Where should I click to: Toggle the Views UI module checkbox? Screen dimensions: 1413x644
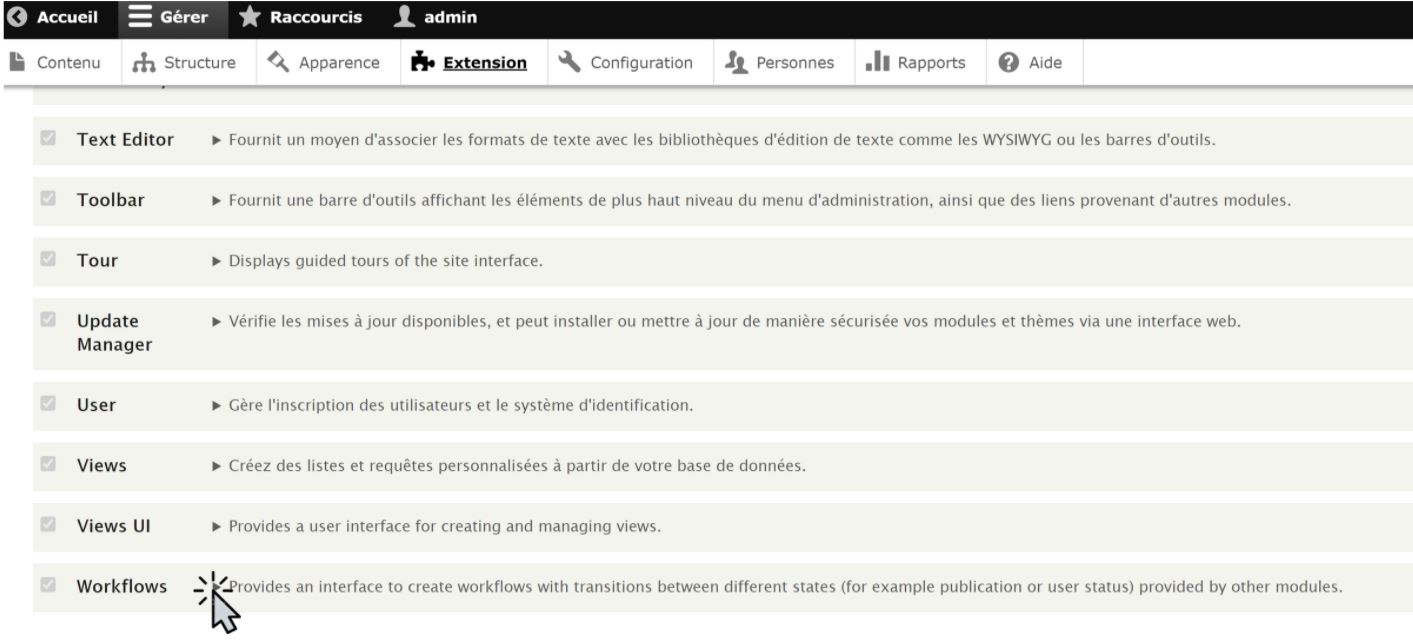47,526
